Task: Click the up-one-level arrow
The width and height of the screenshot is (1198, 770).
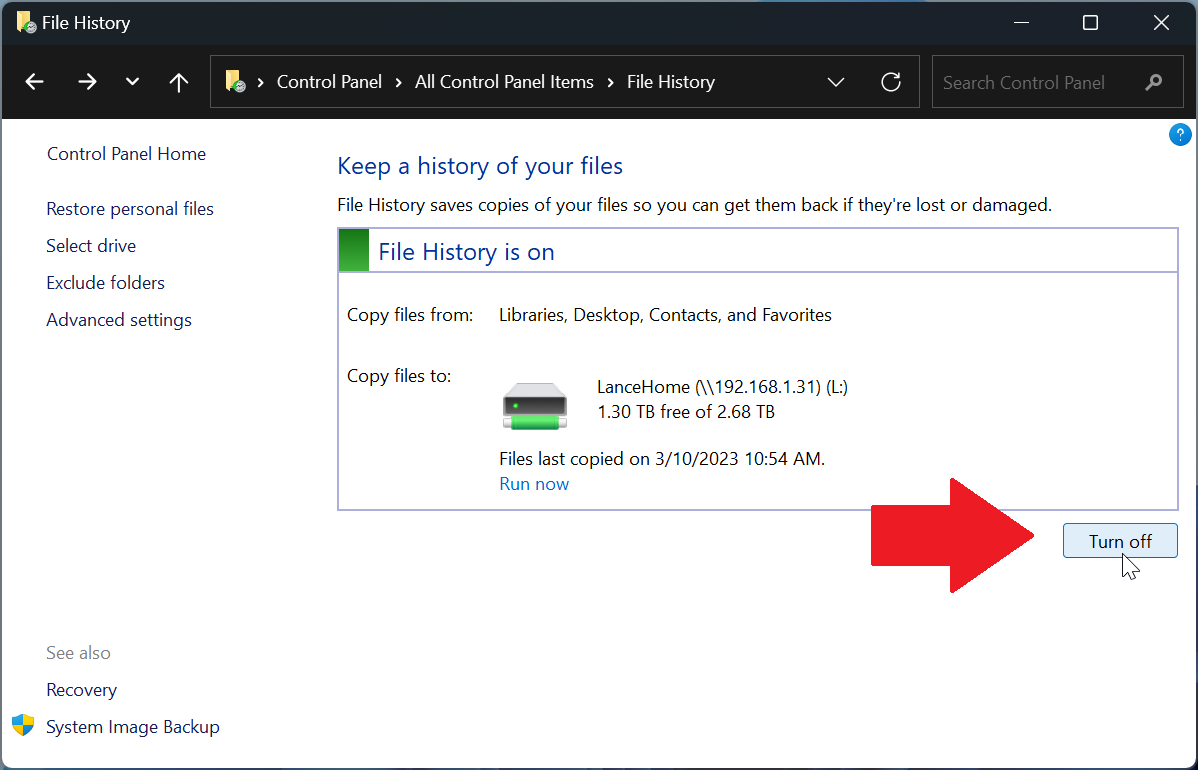Action: [x=178, y=82]
